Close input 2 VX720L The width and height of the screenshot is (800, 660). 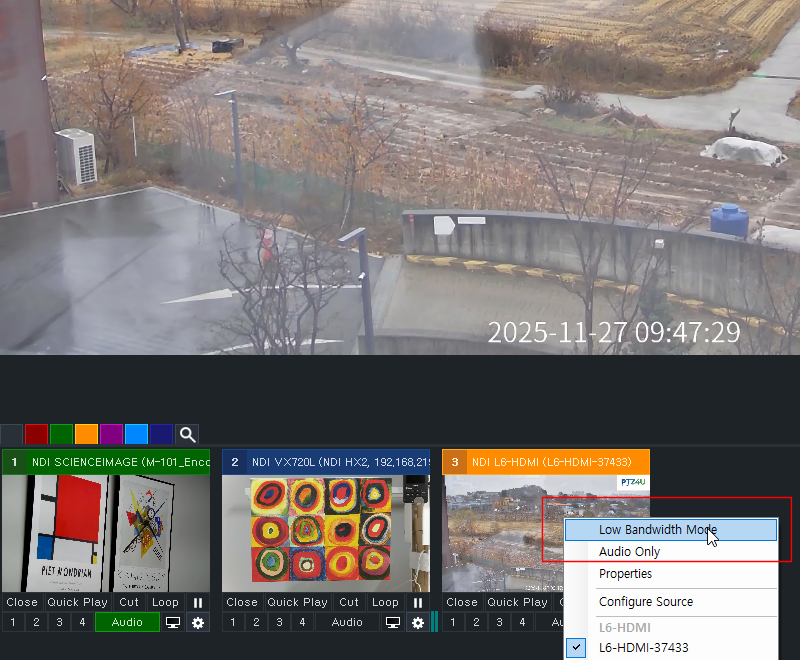point(242,602)
